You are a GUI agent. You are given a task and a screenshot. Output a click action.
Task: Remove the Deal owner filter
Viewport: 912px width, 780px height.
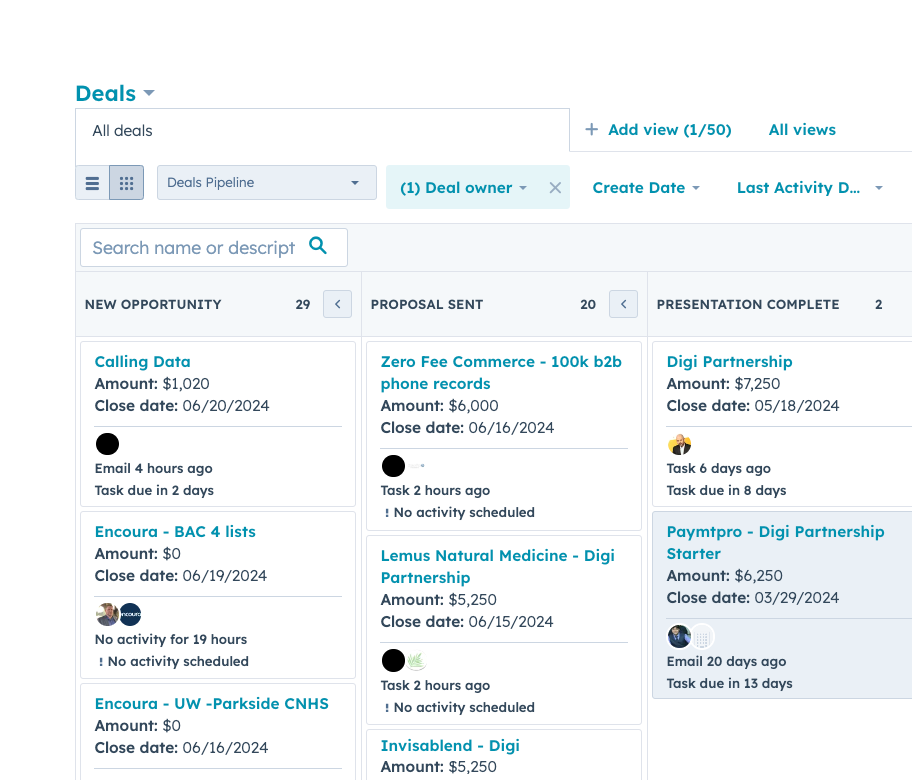pyautogui.click(x=555, y=187)
